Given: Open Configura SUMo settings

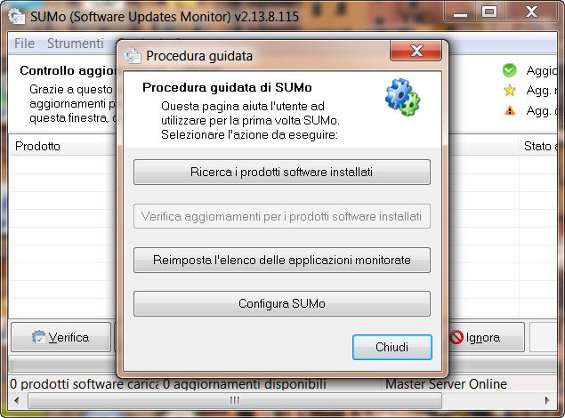Looking at the screenshot, I should pyautogui.click(x=282, y=304).
